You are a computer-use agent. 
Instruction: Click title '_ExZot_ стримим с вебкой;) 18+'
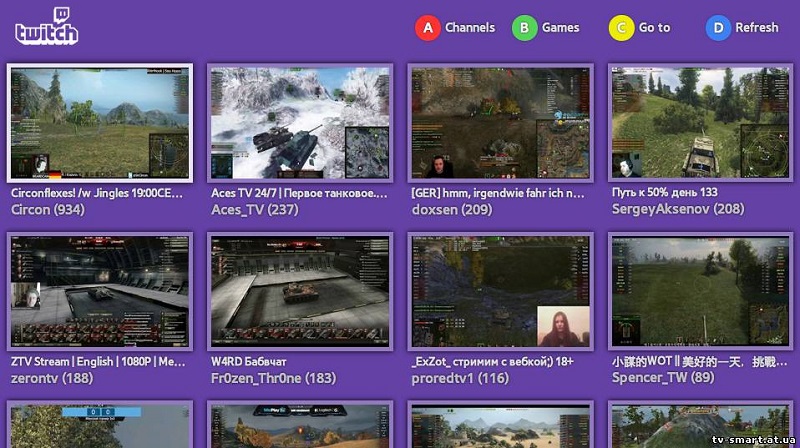pyautogui.click(x=492, y=362)
